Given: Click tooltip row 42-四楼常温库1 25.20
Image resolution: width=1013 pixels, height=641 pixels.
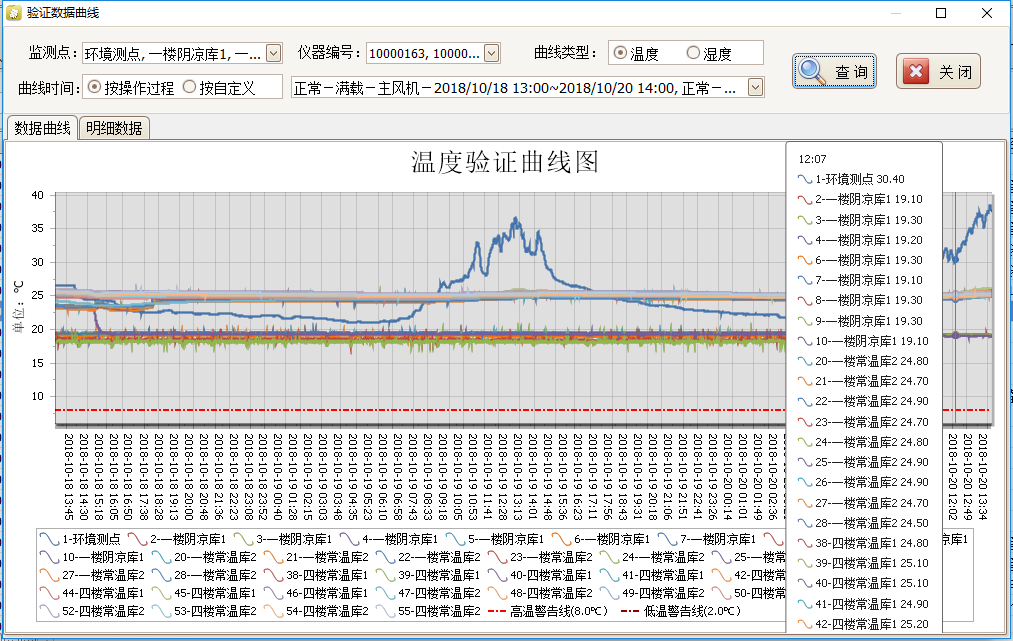Looking at the screenshot, I should 863,624.
